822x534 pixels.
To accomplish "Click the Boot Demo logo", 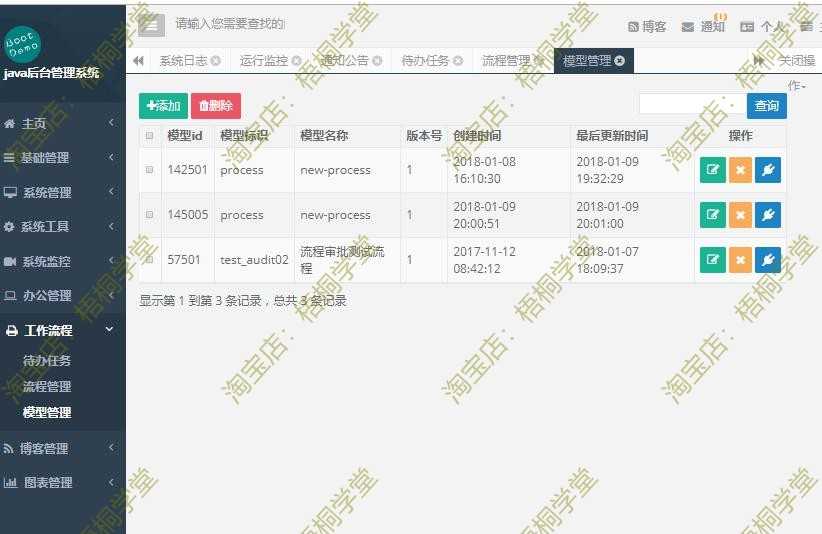I will [x=22, y=44].
